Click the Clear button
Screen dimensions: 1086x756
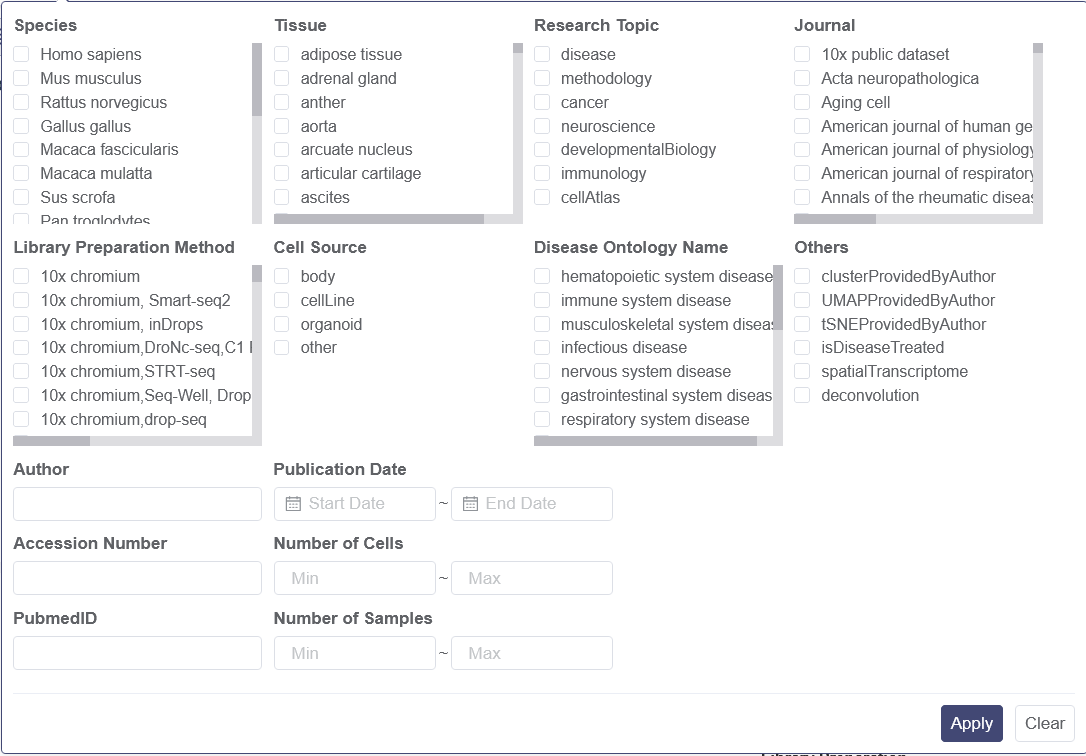point(1044,723)
